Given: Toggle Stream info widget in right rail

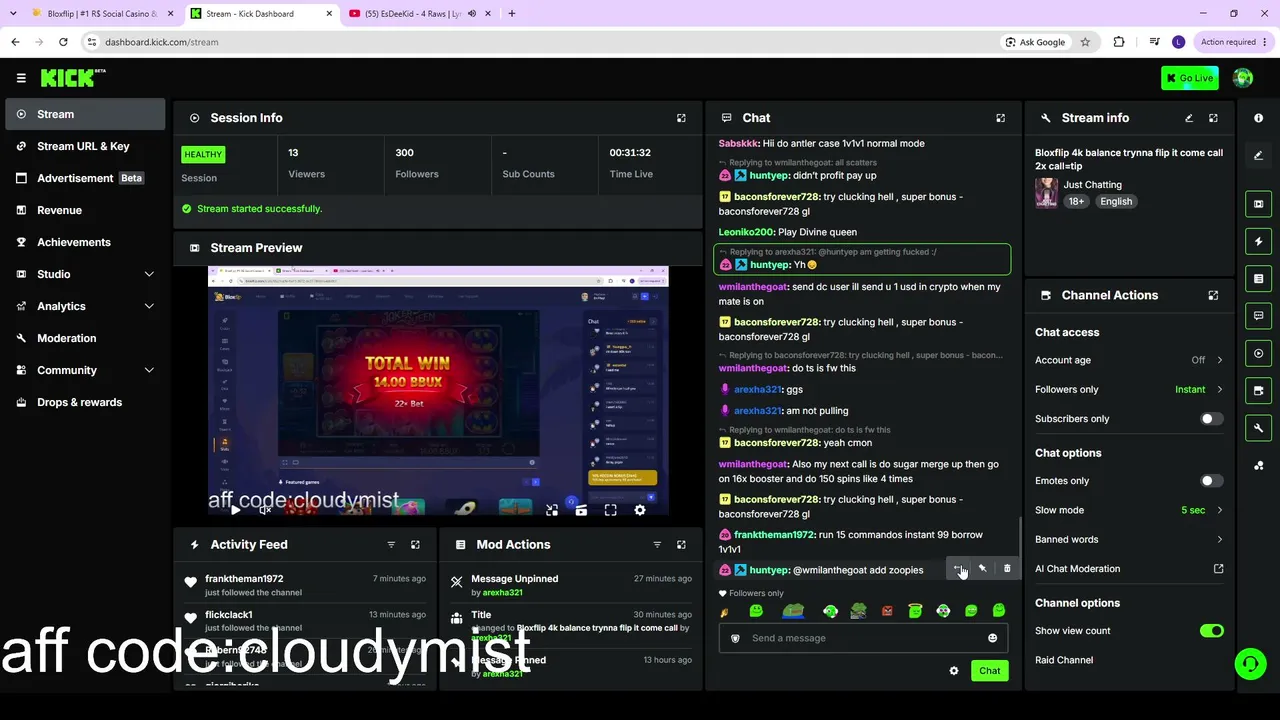Looking at the screenshot, I should 1258,428.
